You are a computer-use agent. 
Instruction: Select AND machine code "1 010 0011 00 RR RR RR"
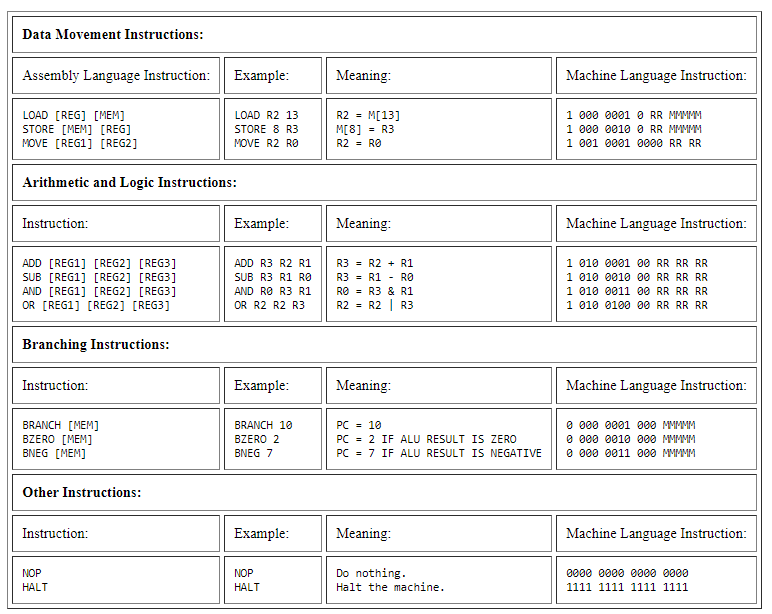click(637, 291)
